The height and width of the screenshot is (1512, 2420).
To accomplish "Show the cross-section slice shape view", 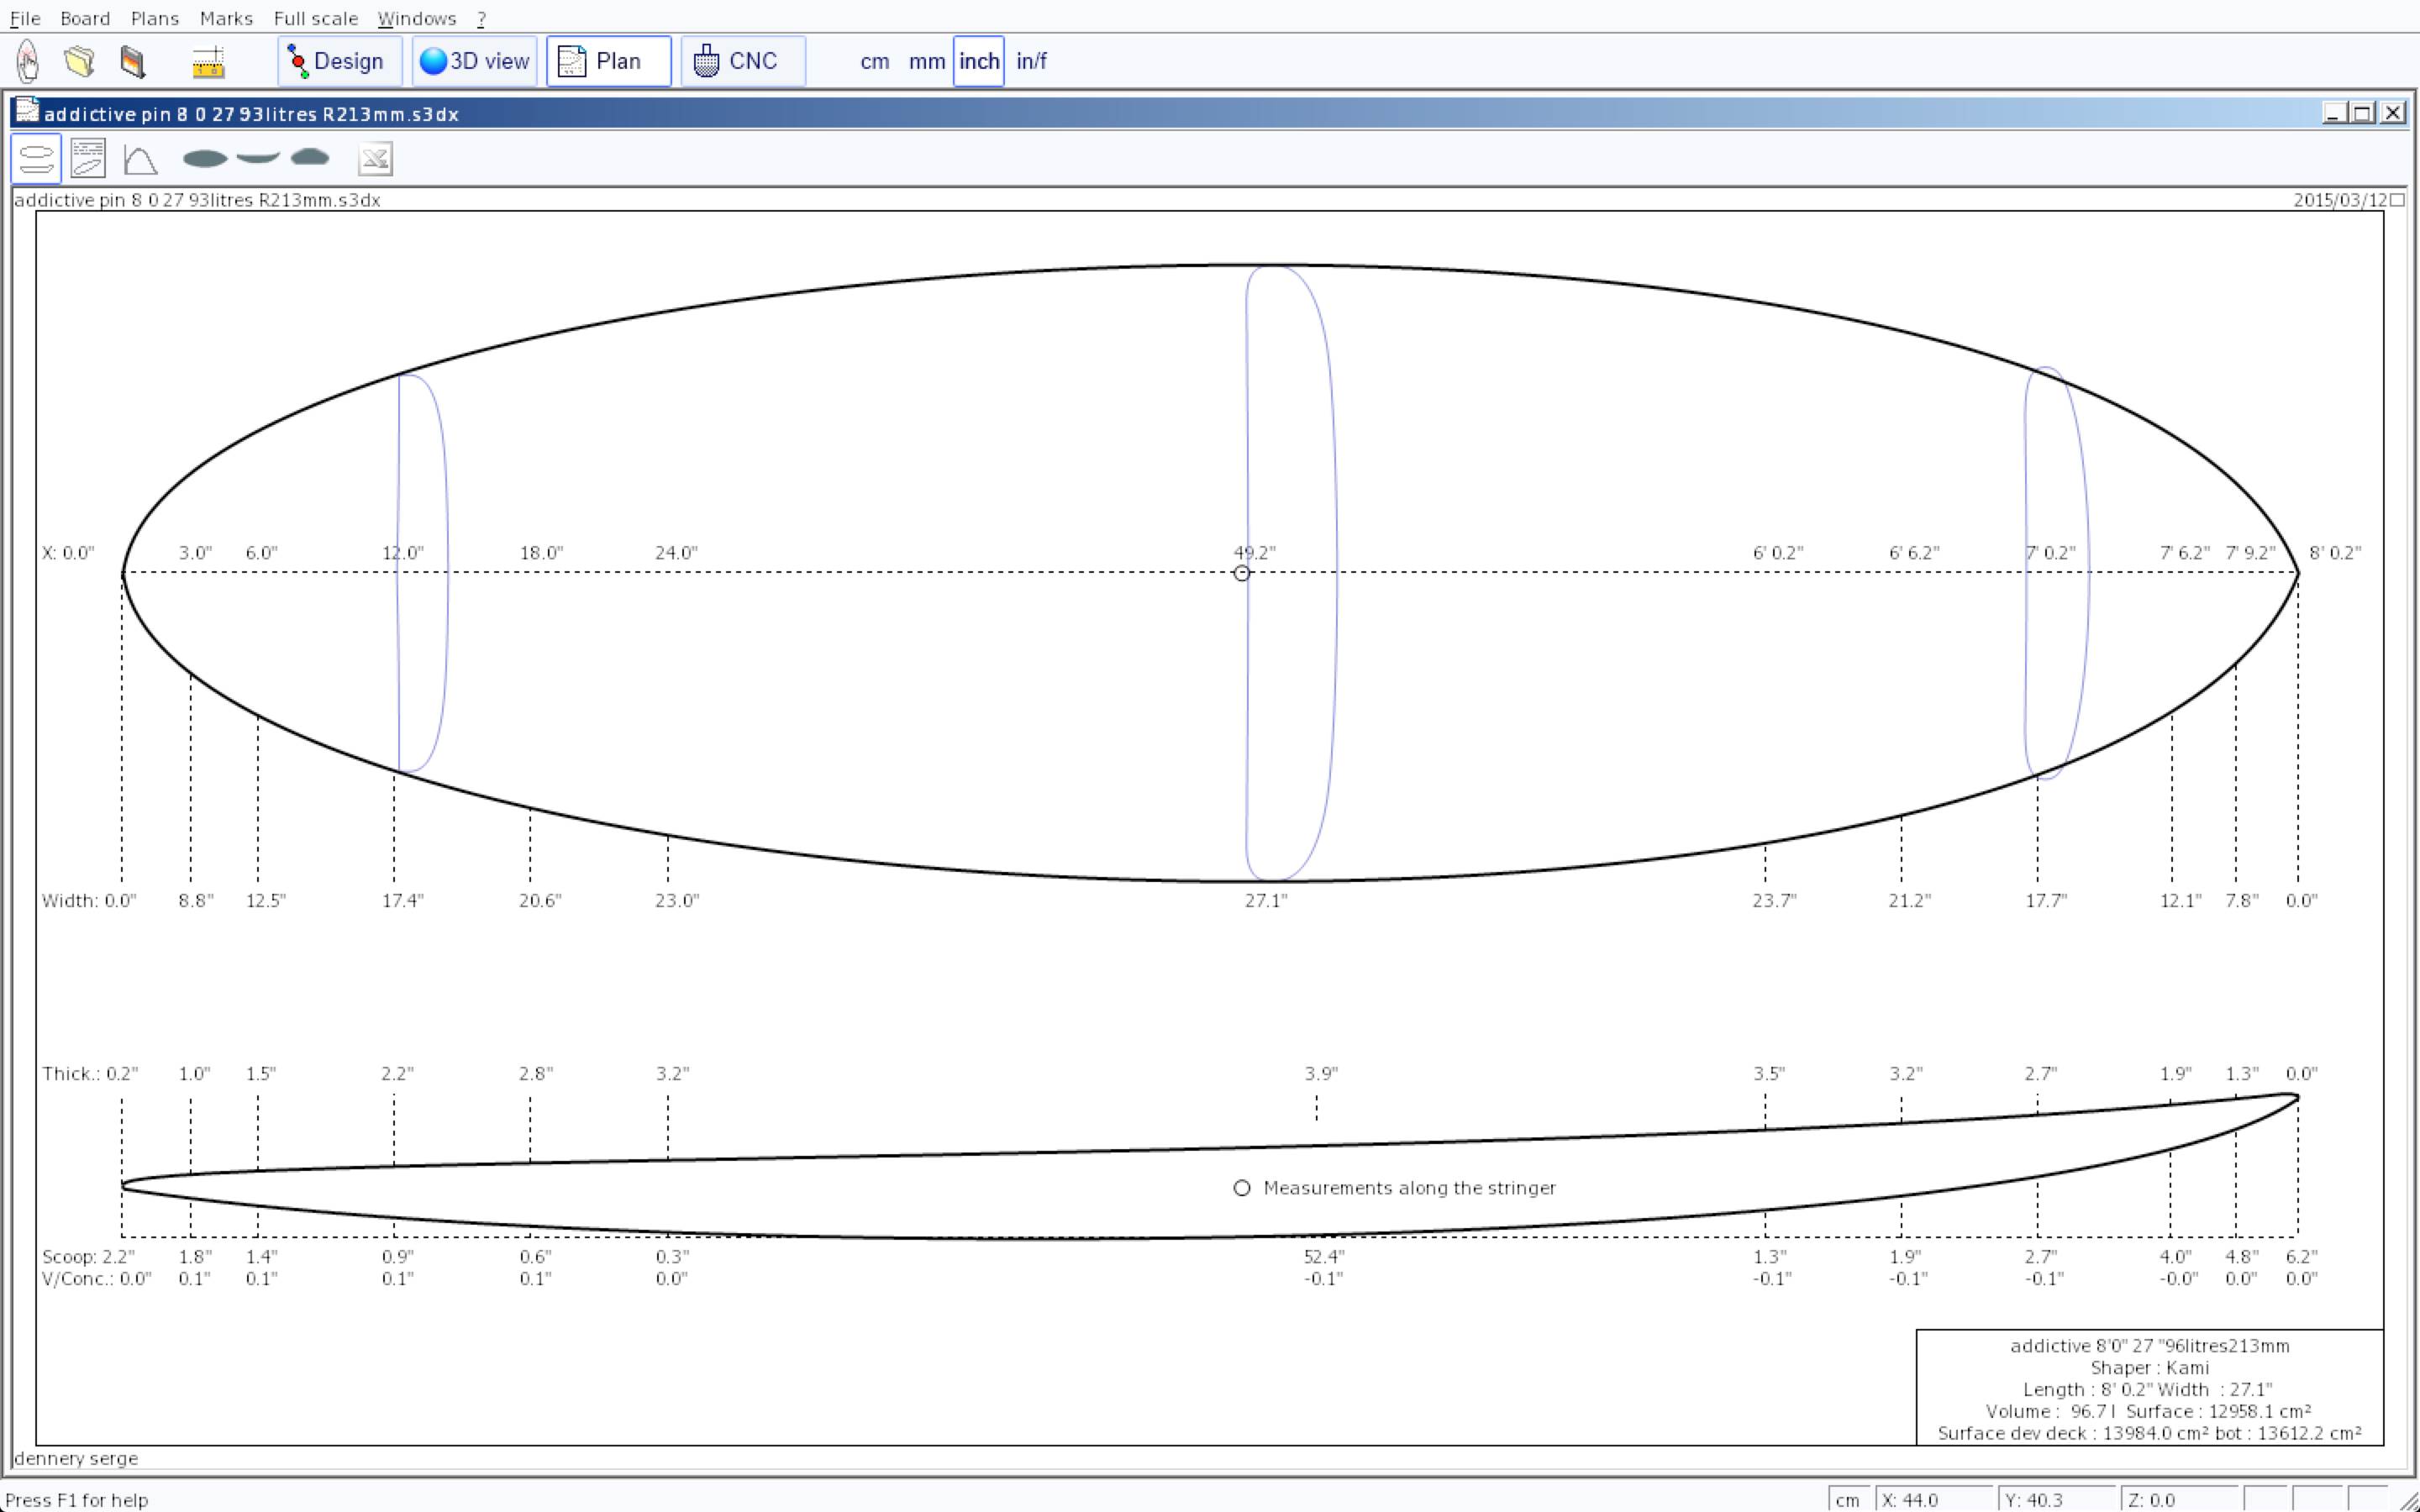I will (310, 157).
